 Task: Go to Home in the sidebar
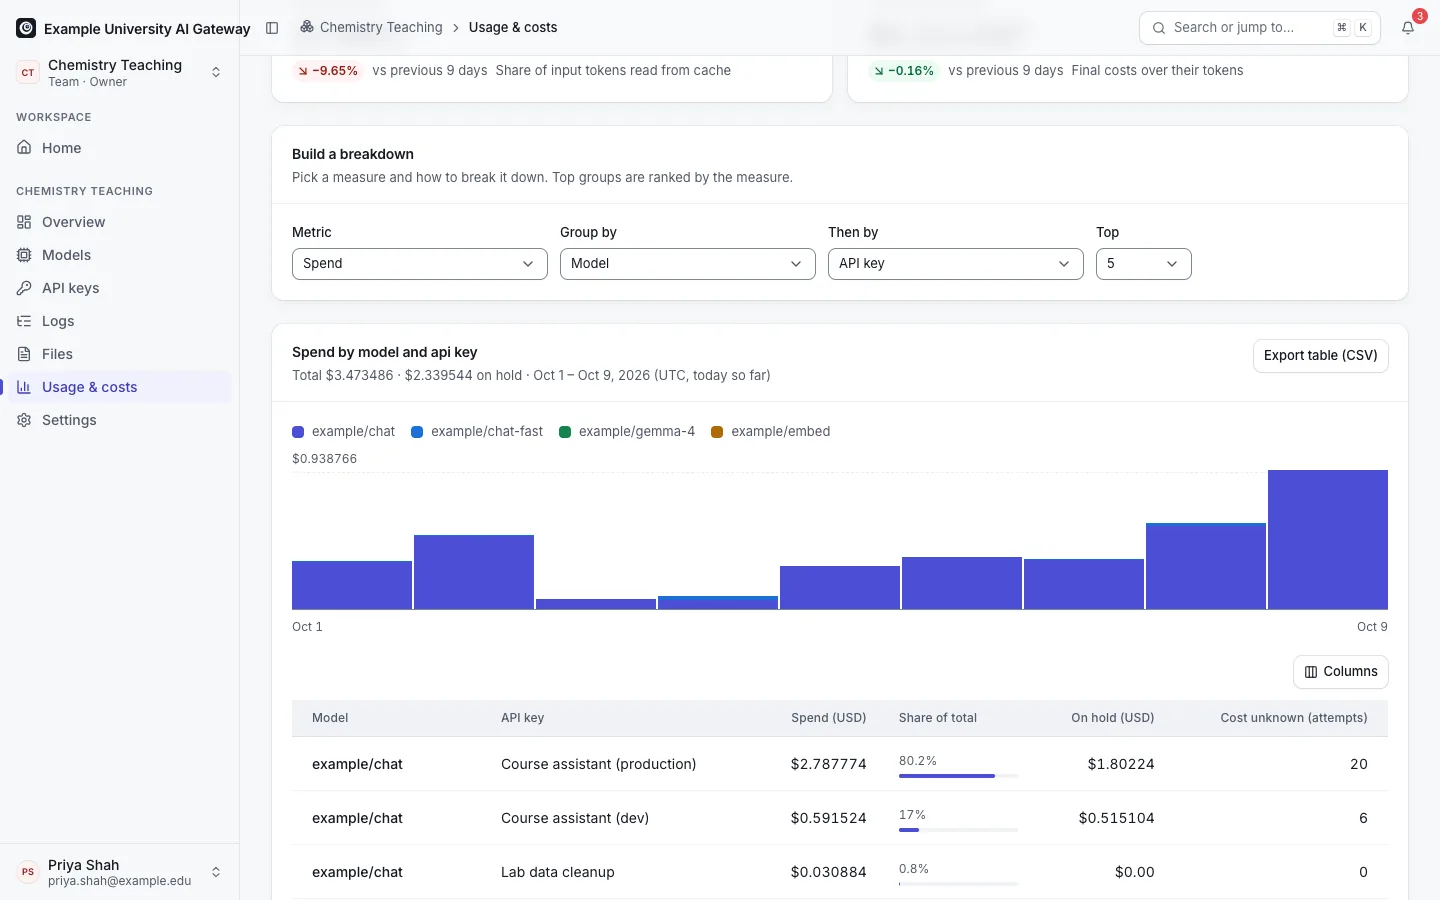coord(120,148)
